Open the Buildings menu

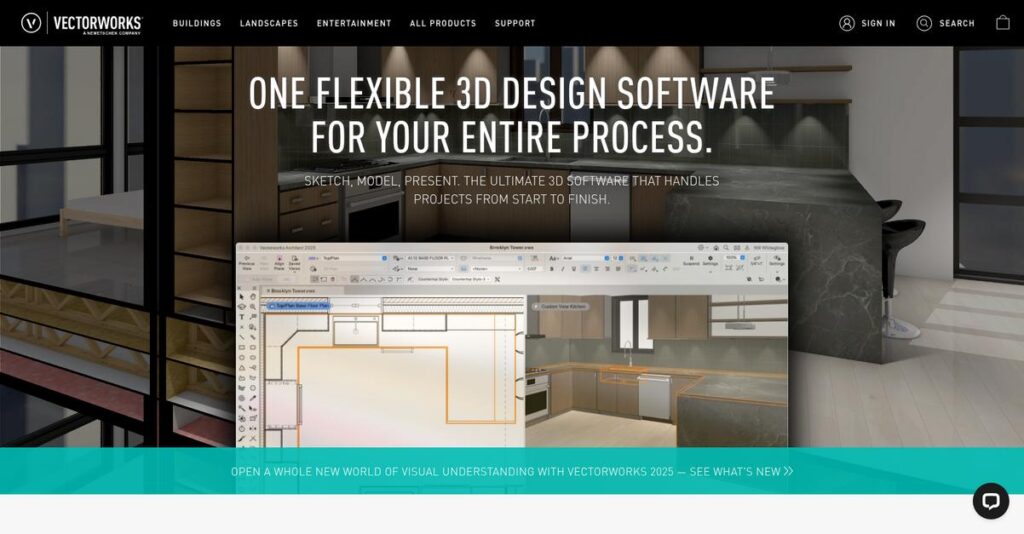pos(197,23)
